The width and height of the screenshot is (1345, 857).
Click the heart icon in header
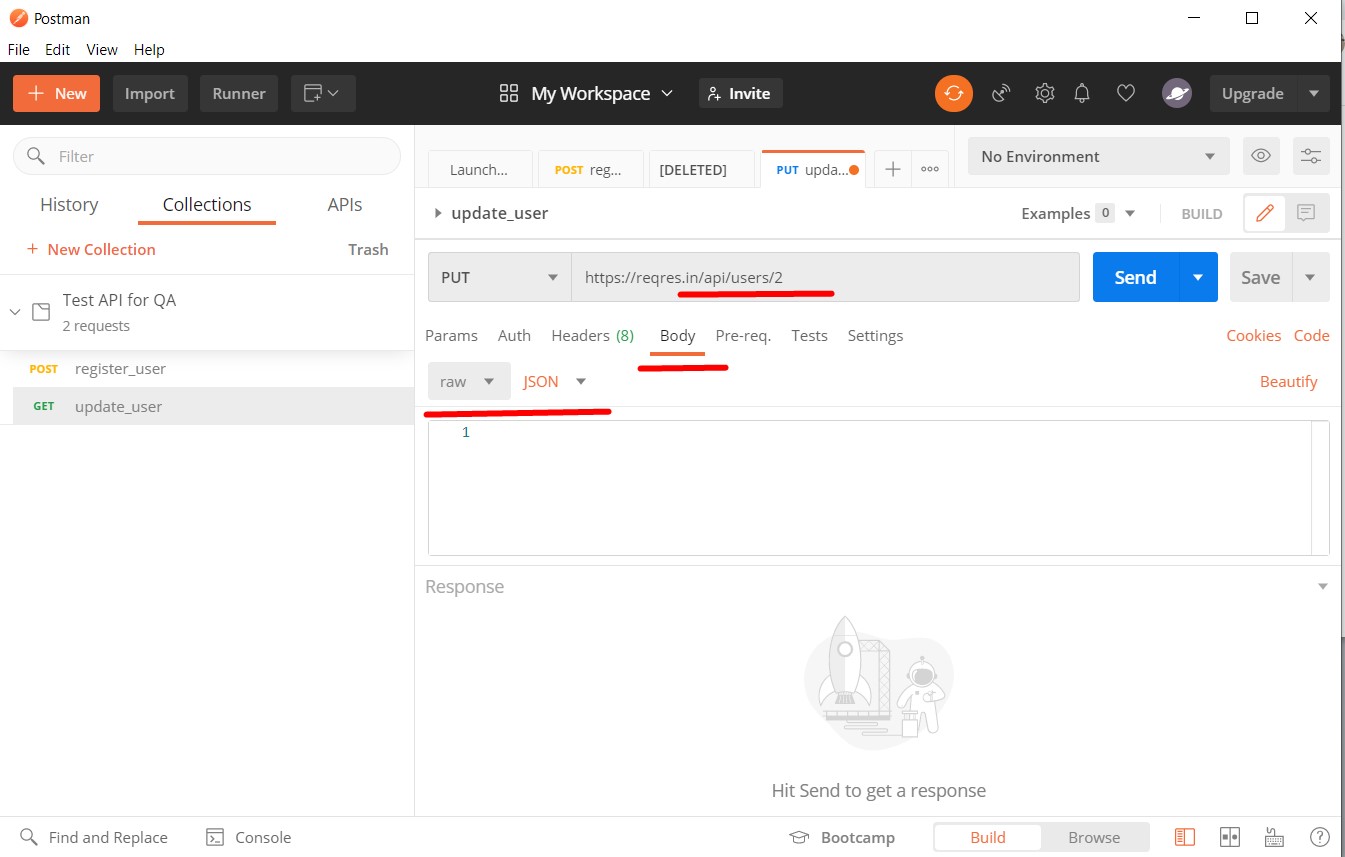pyautogui.click(x=1126, y=93)
